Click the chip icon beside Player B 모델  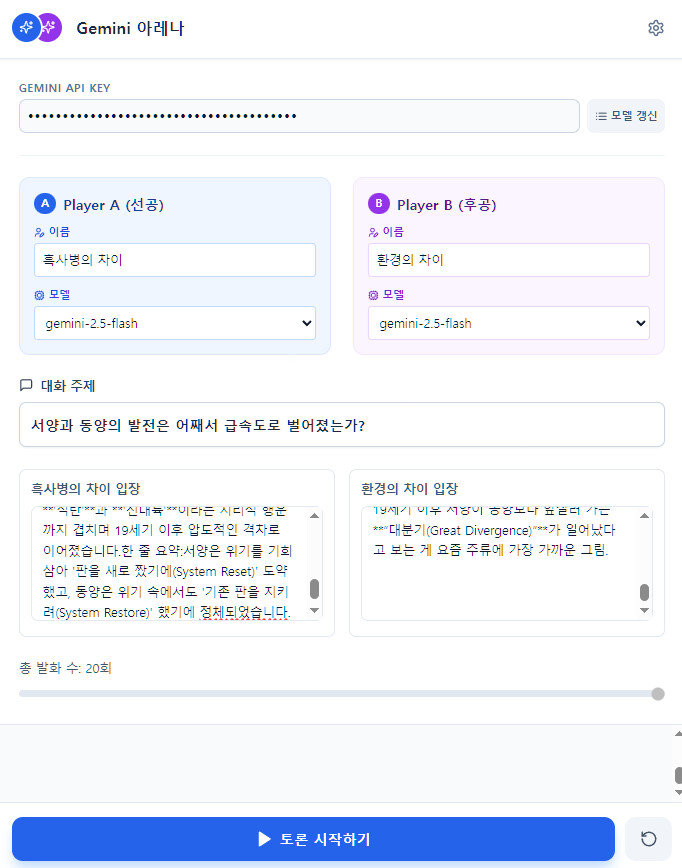tap(373, 295)
